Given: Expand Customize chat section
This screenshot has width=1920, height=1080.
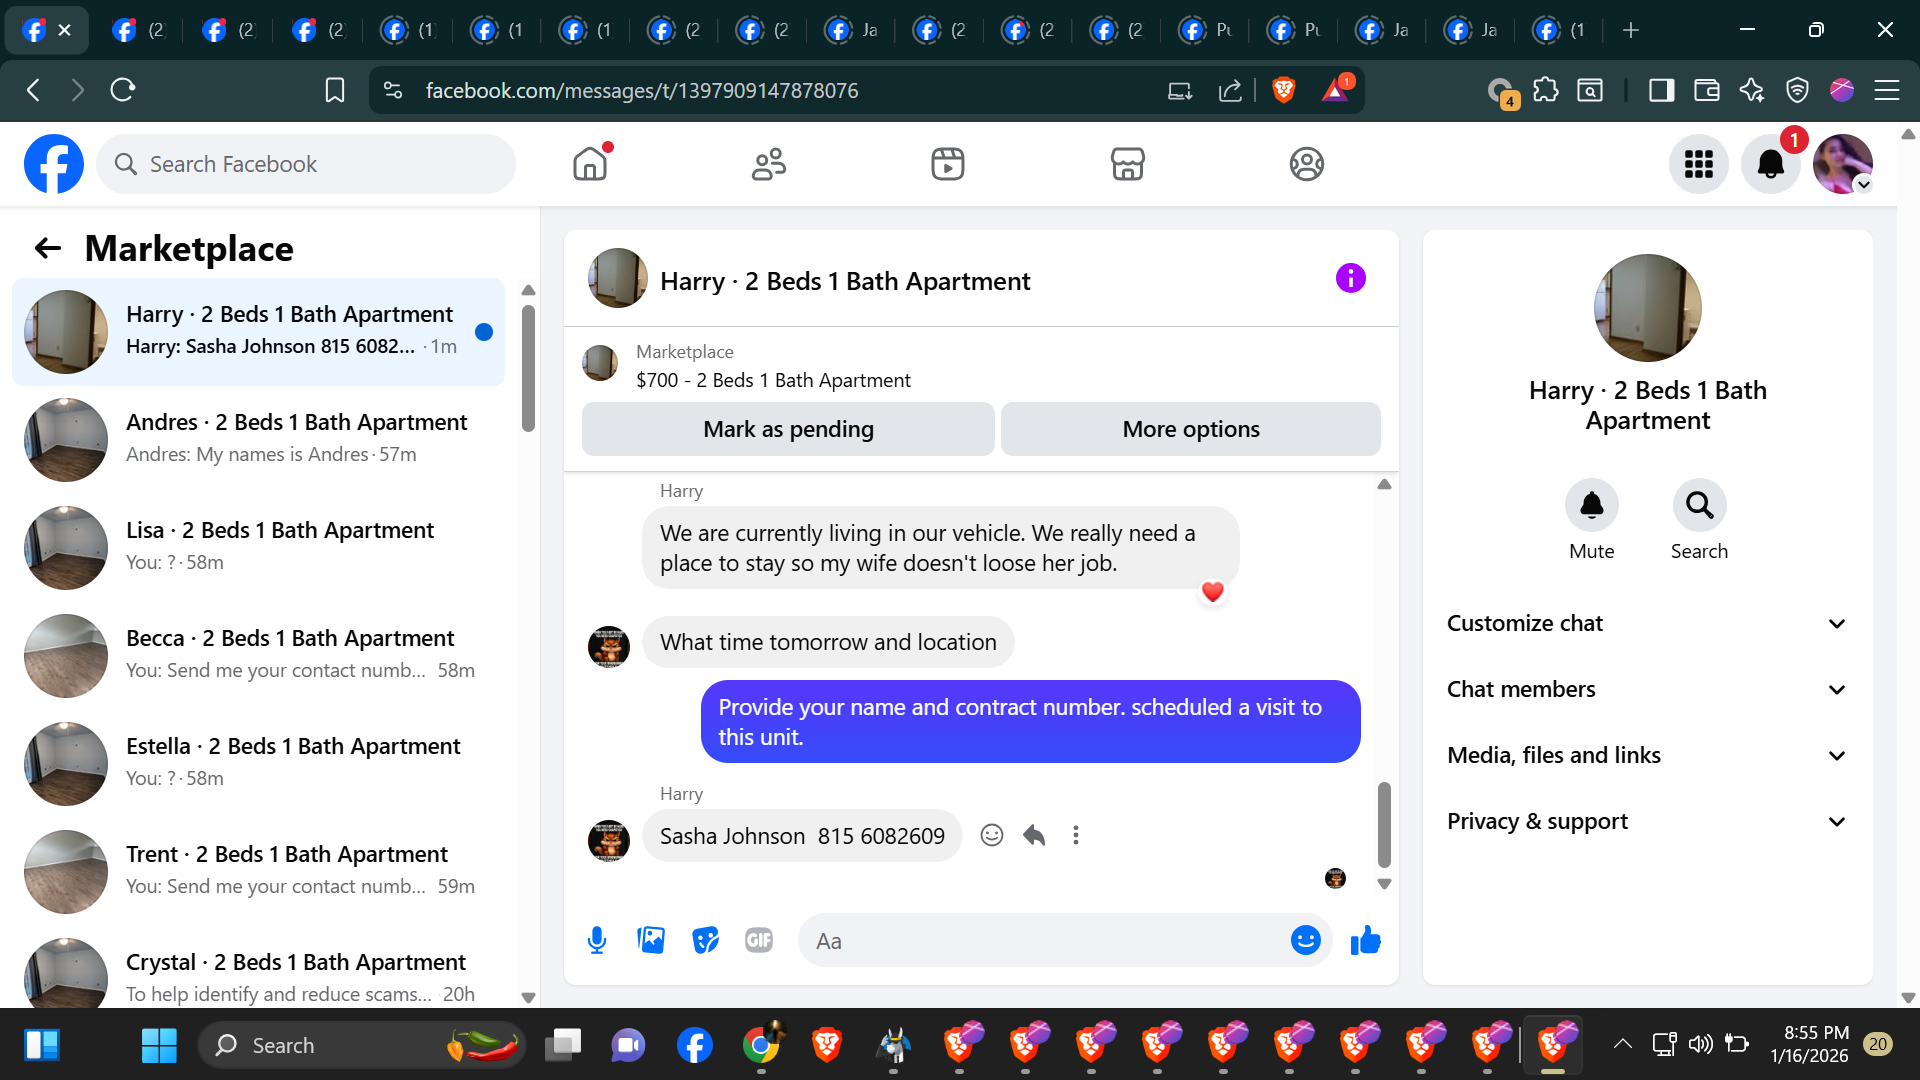Looking at the screenshot, I should click(1646, 623).
